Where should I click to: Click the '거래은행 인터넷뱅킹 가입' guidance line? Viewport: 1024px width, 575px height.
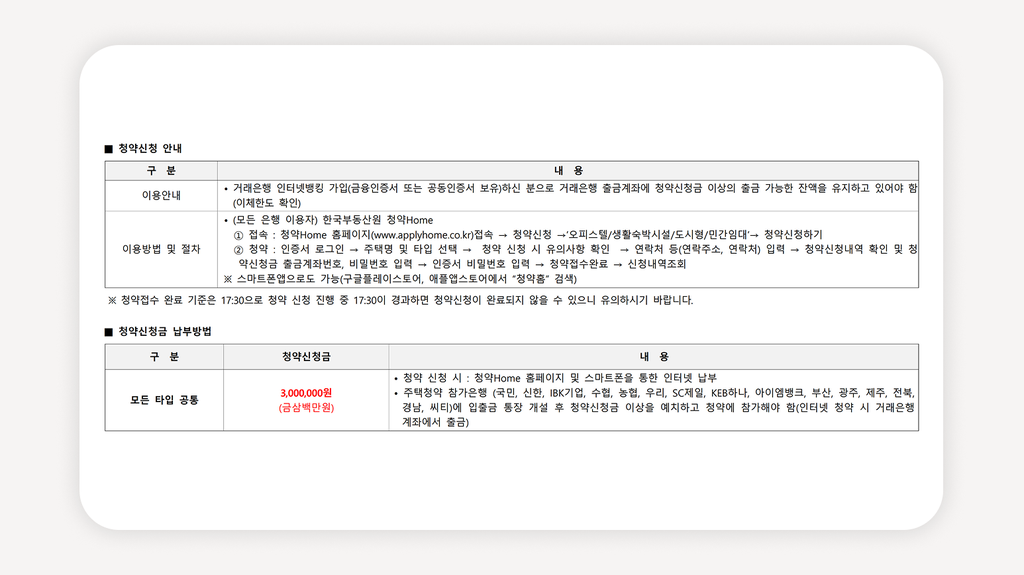point(571,188)
